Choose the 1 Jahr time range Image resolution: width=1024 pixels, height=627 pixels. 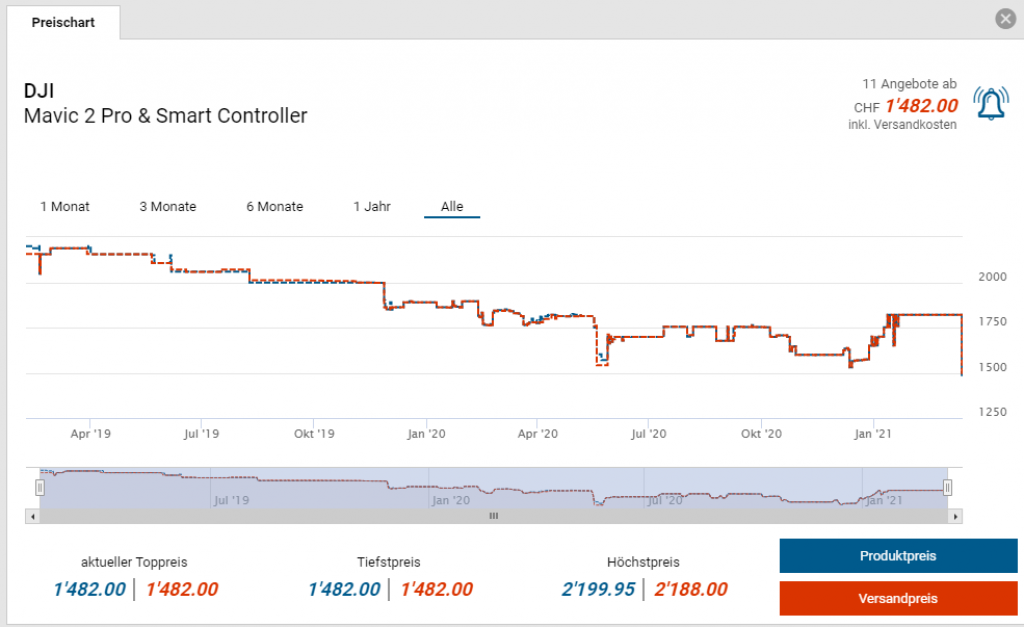371,207
